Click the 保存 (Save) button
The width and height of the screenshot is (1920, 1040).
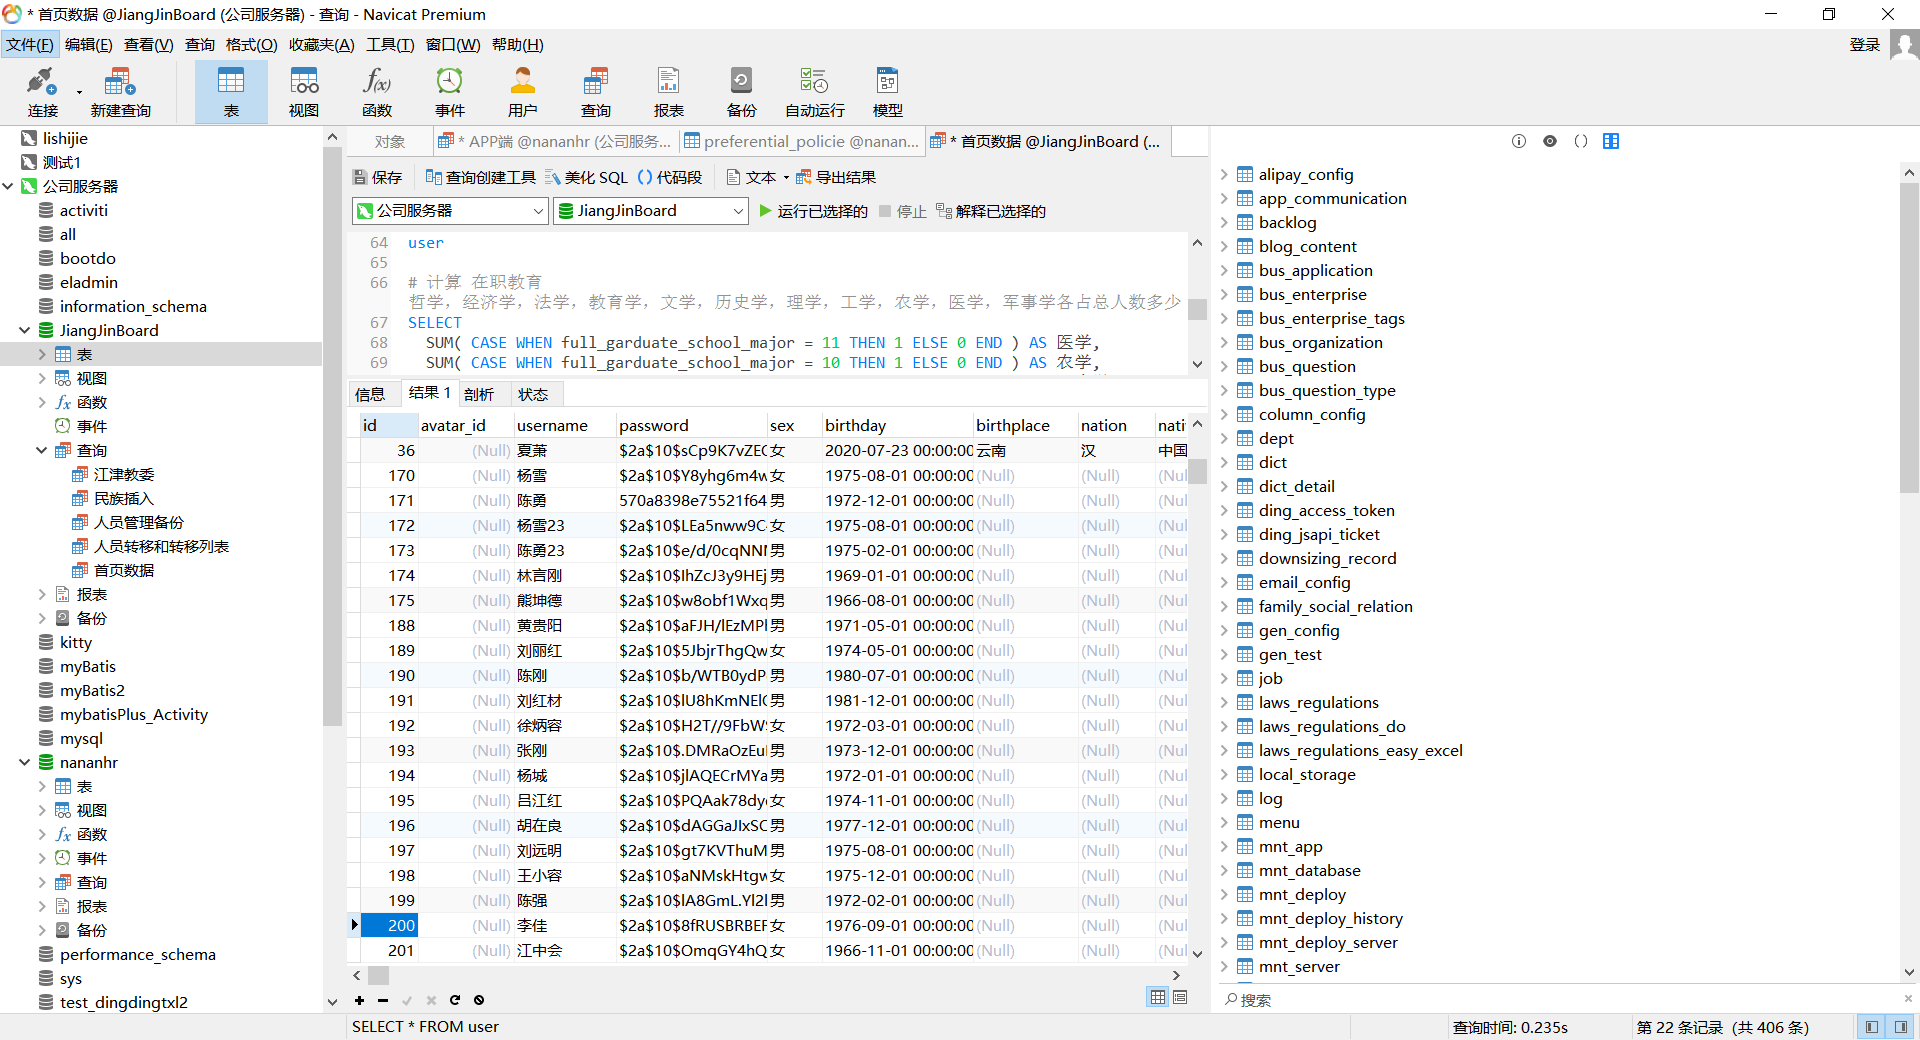point(377,177)
